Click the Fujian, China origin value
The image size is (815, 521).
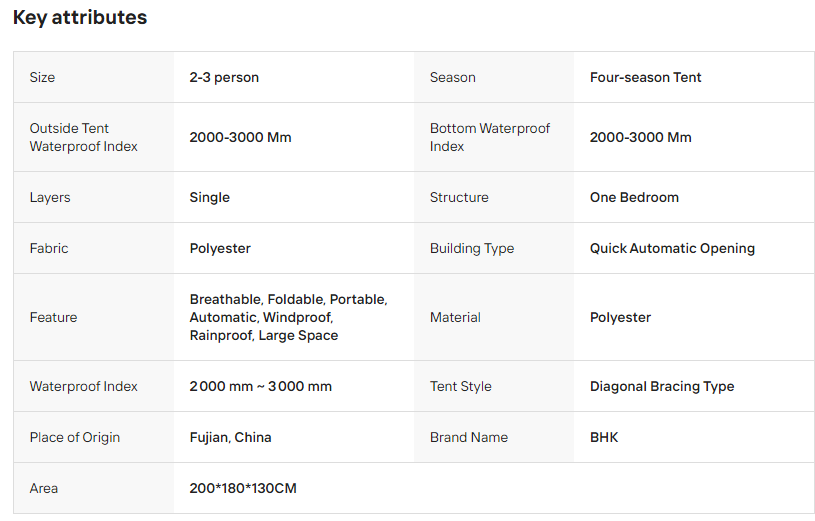pos(230,437)
